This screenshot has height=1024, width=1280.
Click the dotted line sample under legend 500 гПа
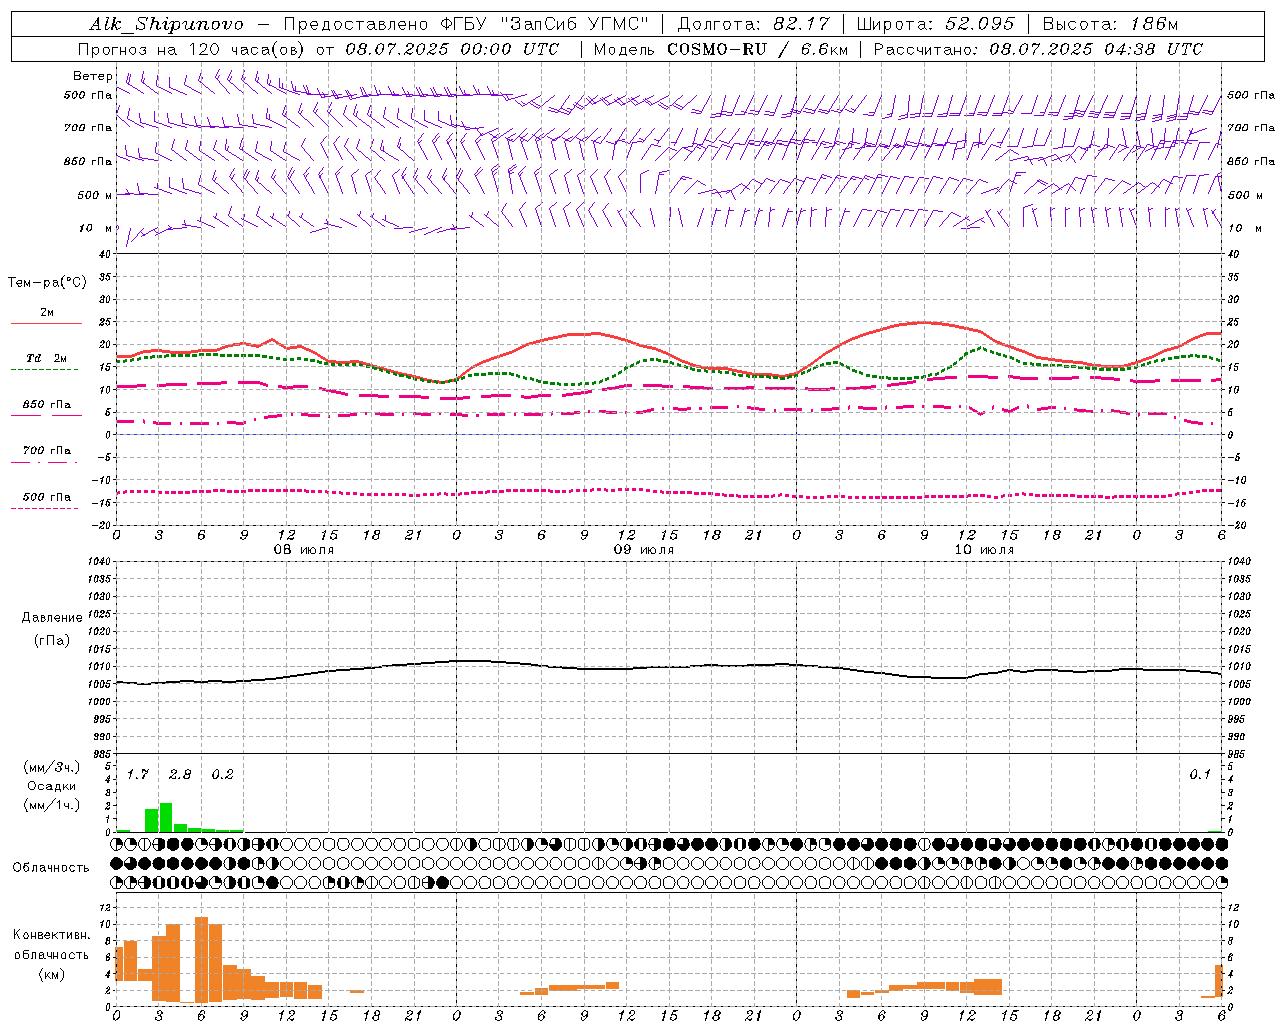click(x=45, y=508)
